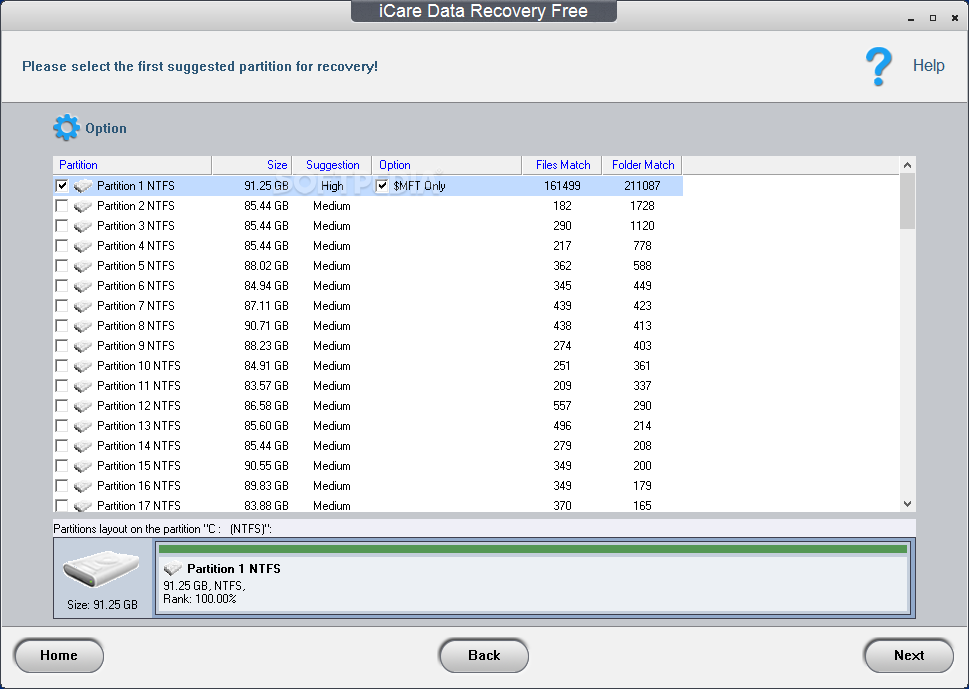Click the Back button

coord(484,655)
